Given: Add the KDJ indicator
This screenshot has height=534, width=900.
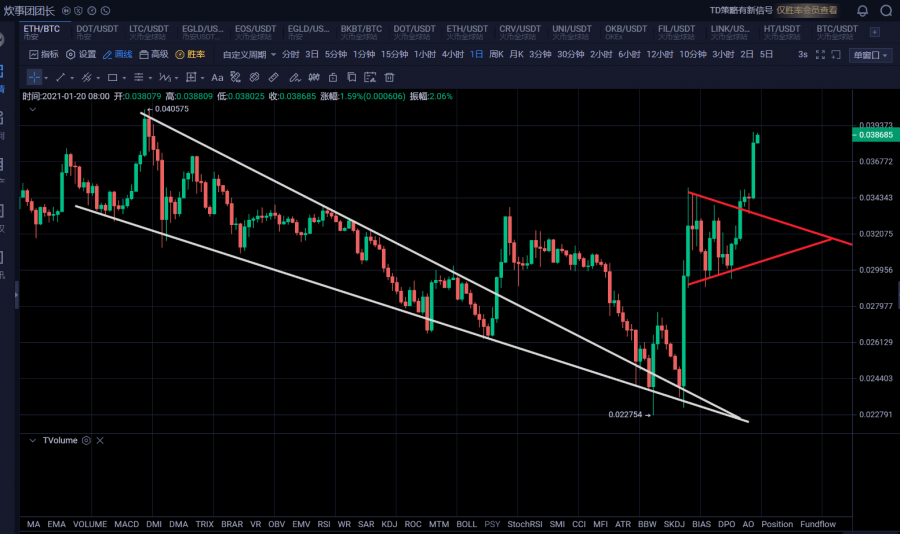Looking at the screenshot, I should coord(389,524).
